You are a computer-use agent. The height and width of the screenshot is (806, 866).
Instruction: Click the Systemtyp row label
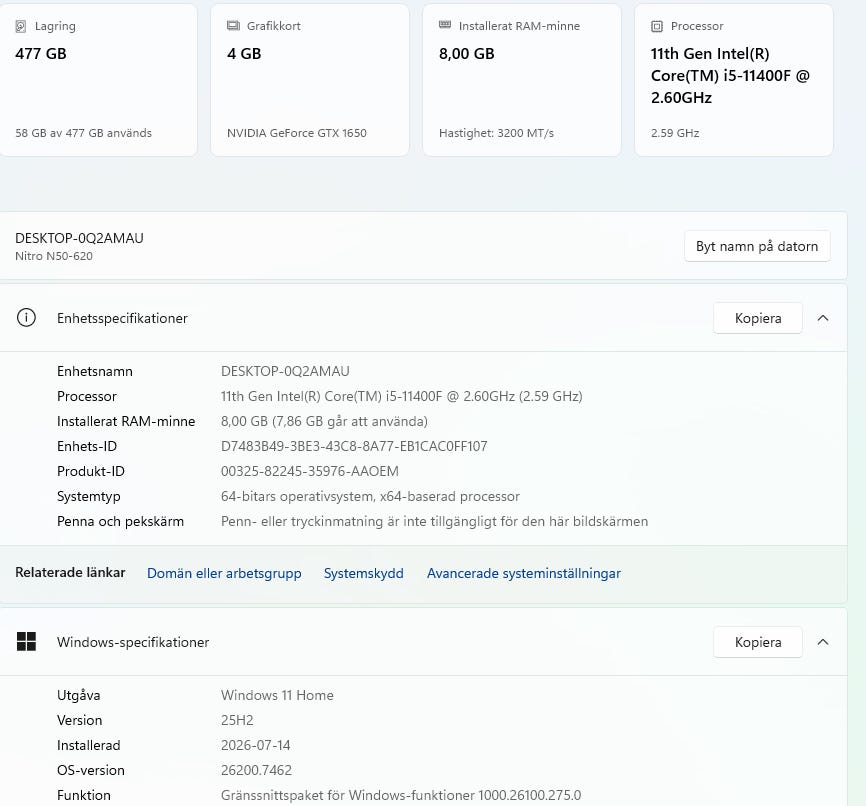pyautogui.click(x=88, y=497)
